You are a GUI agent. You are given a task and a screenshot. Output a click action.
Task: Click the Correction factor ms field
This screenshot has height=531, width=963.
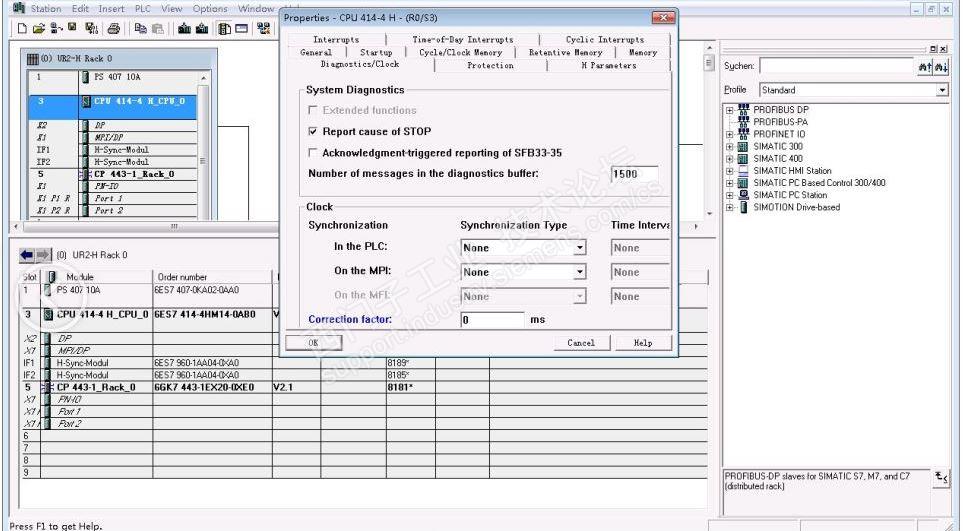click(x=492, y=320)
